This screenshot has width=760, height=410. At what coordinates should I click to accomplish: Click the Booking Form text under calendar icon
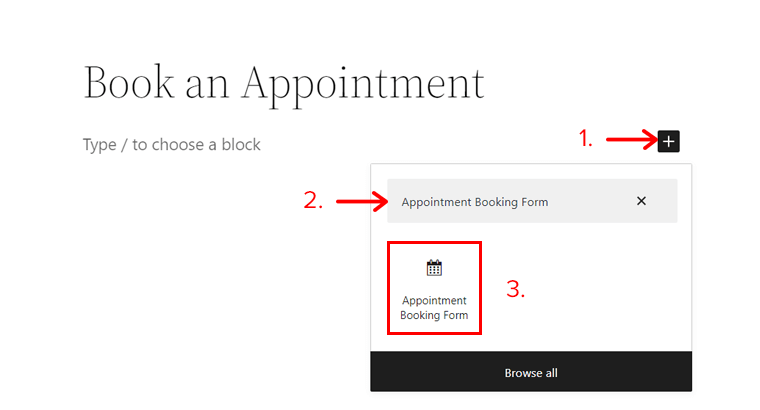coord(434,315)
